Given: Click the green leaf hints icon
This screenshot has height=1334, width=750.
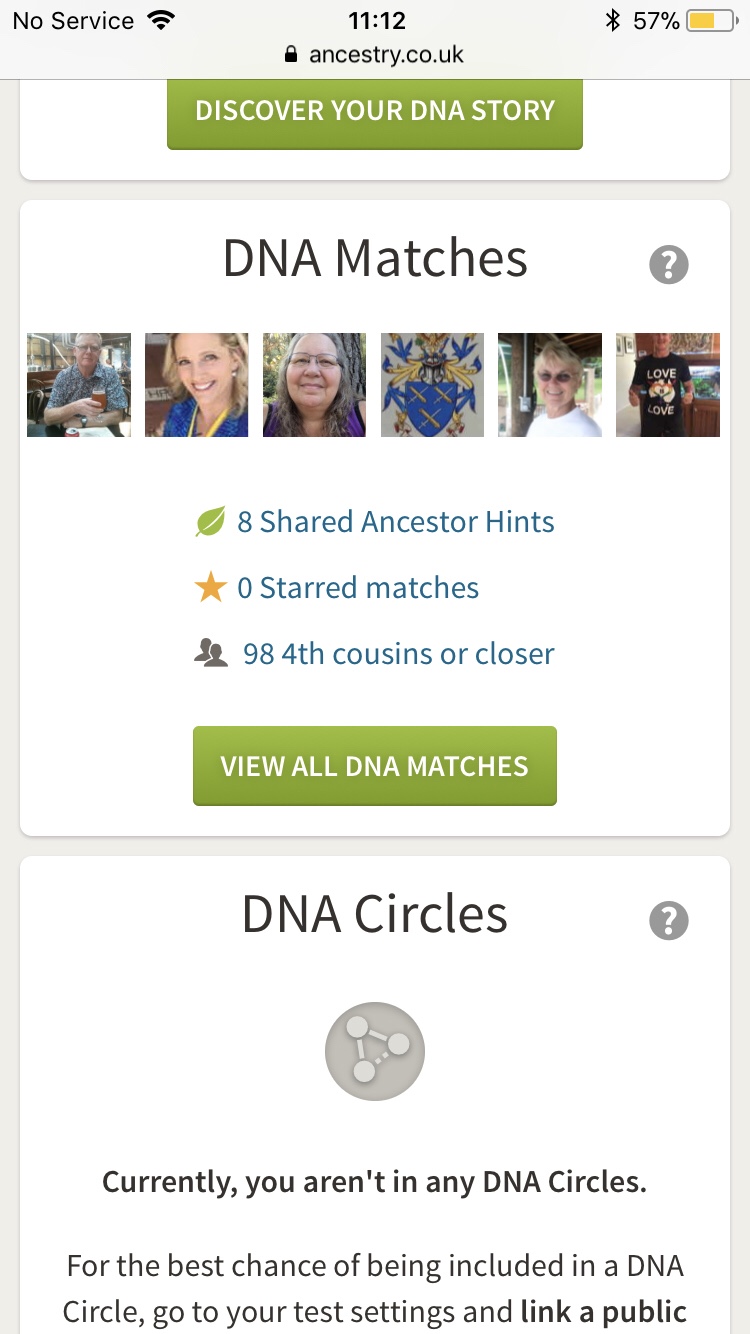Looking at the screenshot, I should pos(210,522).
